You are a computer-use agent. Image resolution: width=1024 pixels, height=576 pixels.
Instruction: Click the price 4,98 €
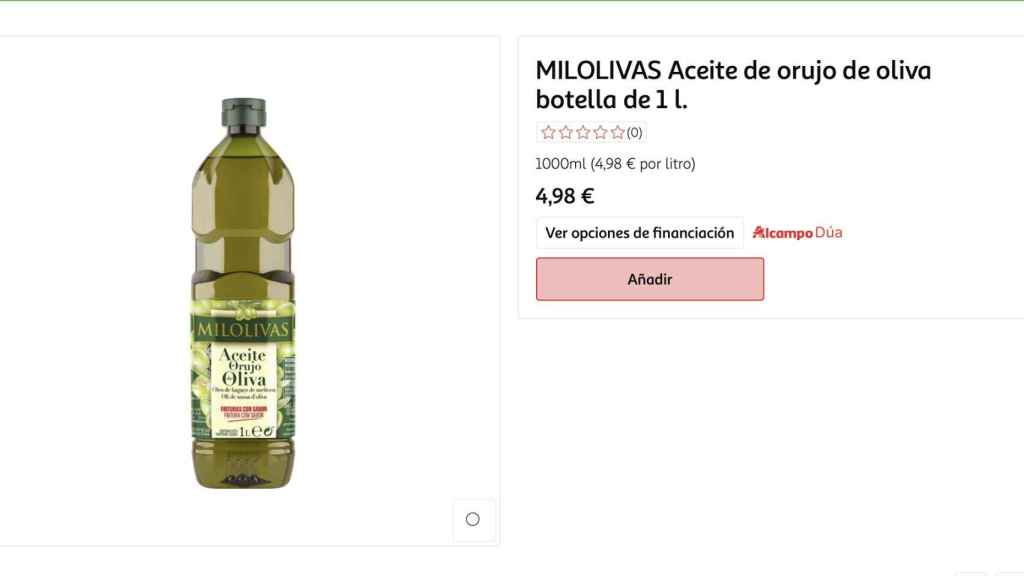coord(564,196)
